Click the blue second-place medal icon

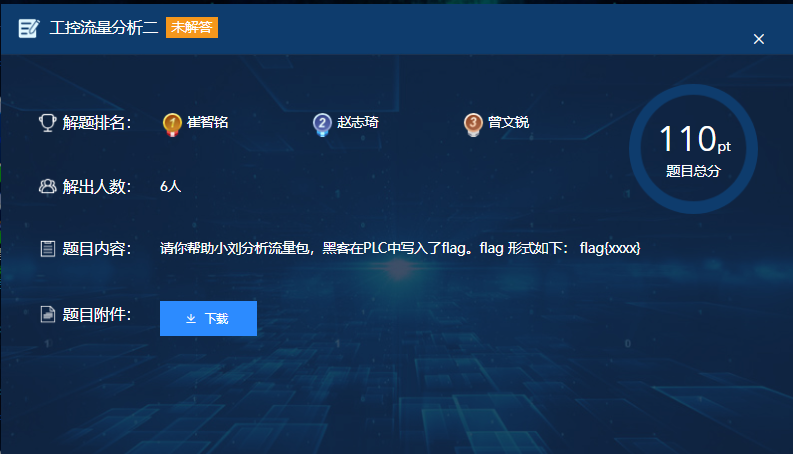coord(322,124)
